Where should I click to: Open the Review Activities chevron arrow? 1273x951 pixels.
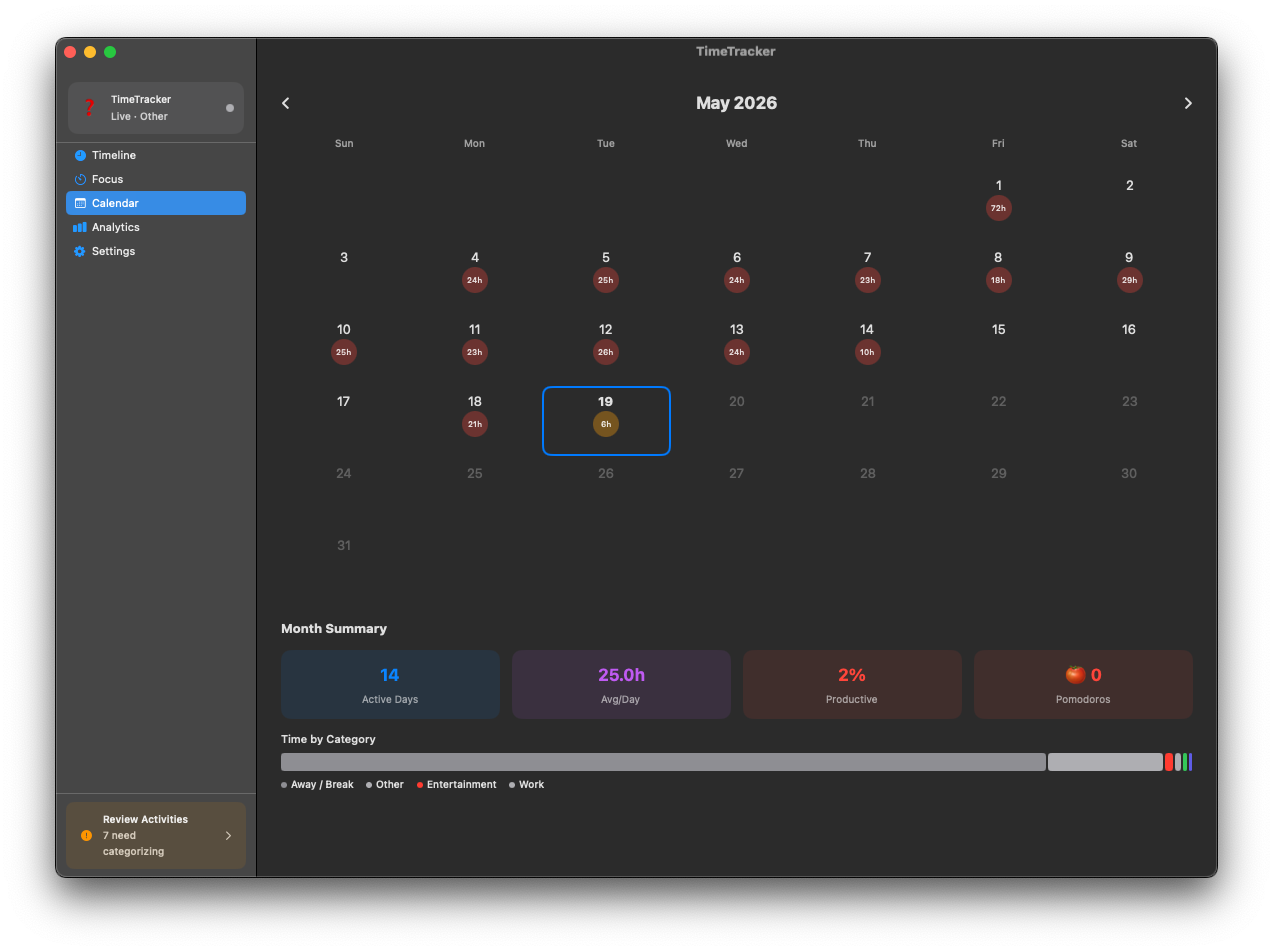pyautogui.click(x=228, y=835)
